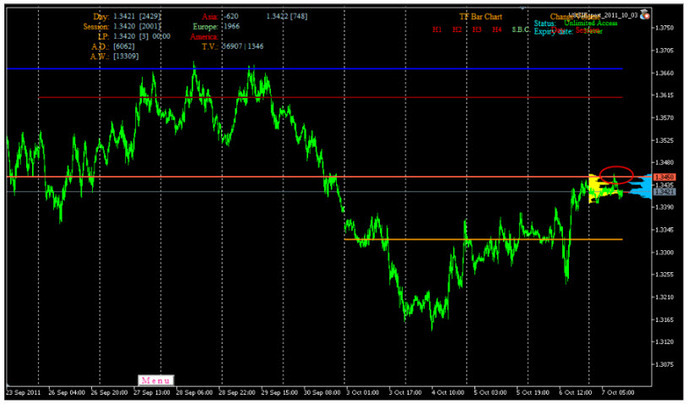
Task: Click the LP value 1.3420 [3] 00:00
Action: [142, 36]
